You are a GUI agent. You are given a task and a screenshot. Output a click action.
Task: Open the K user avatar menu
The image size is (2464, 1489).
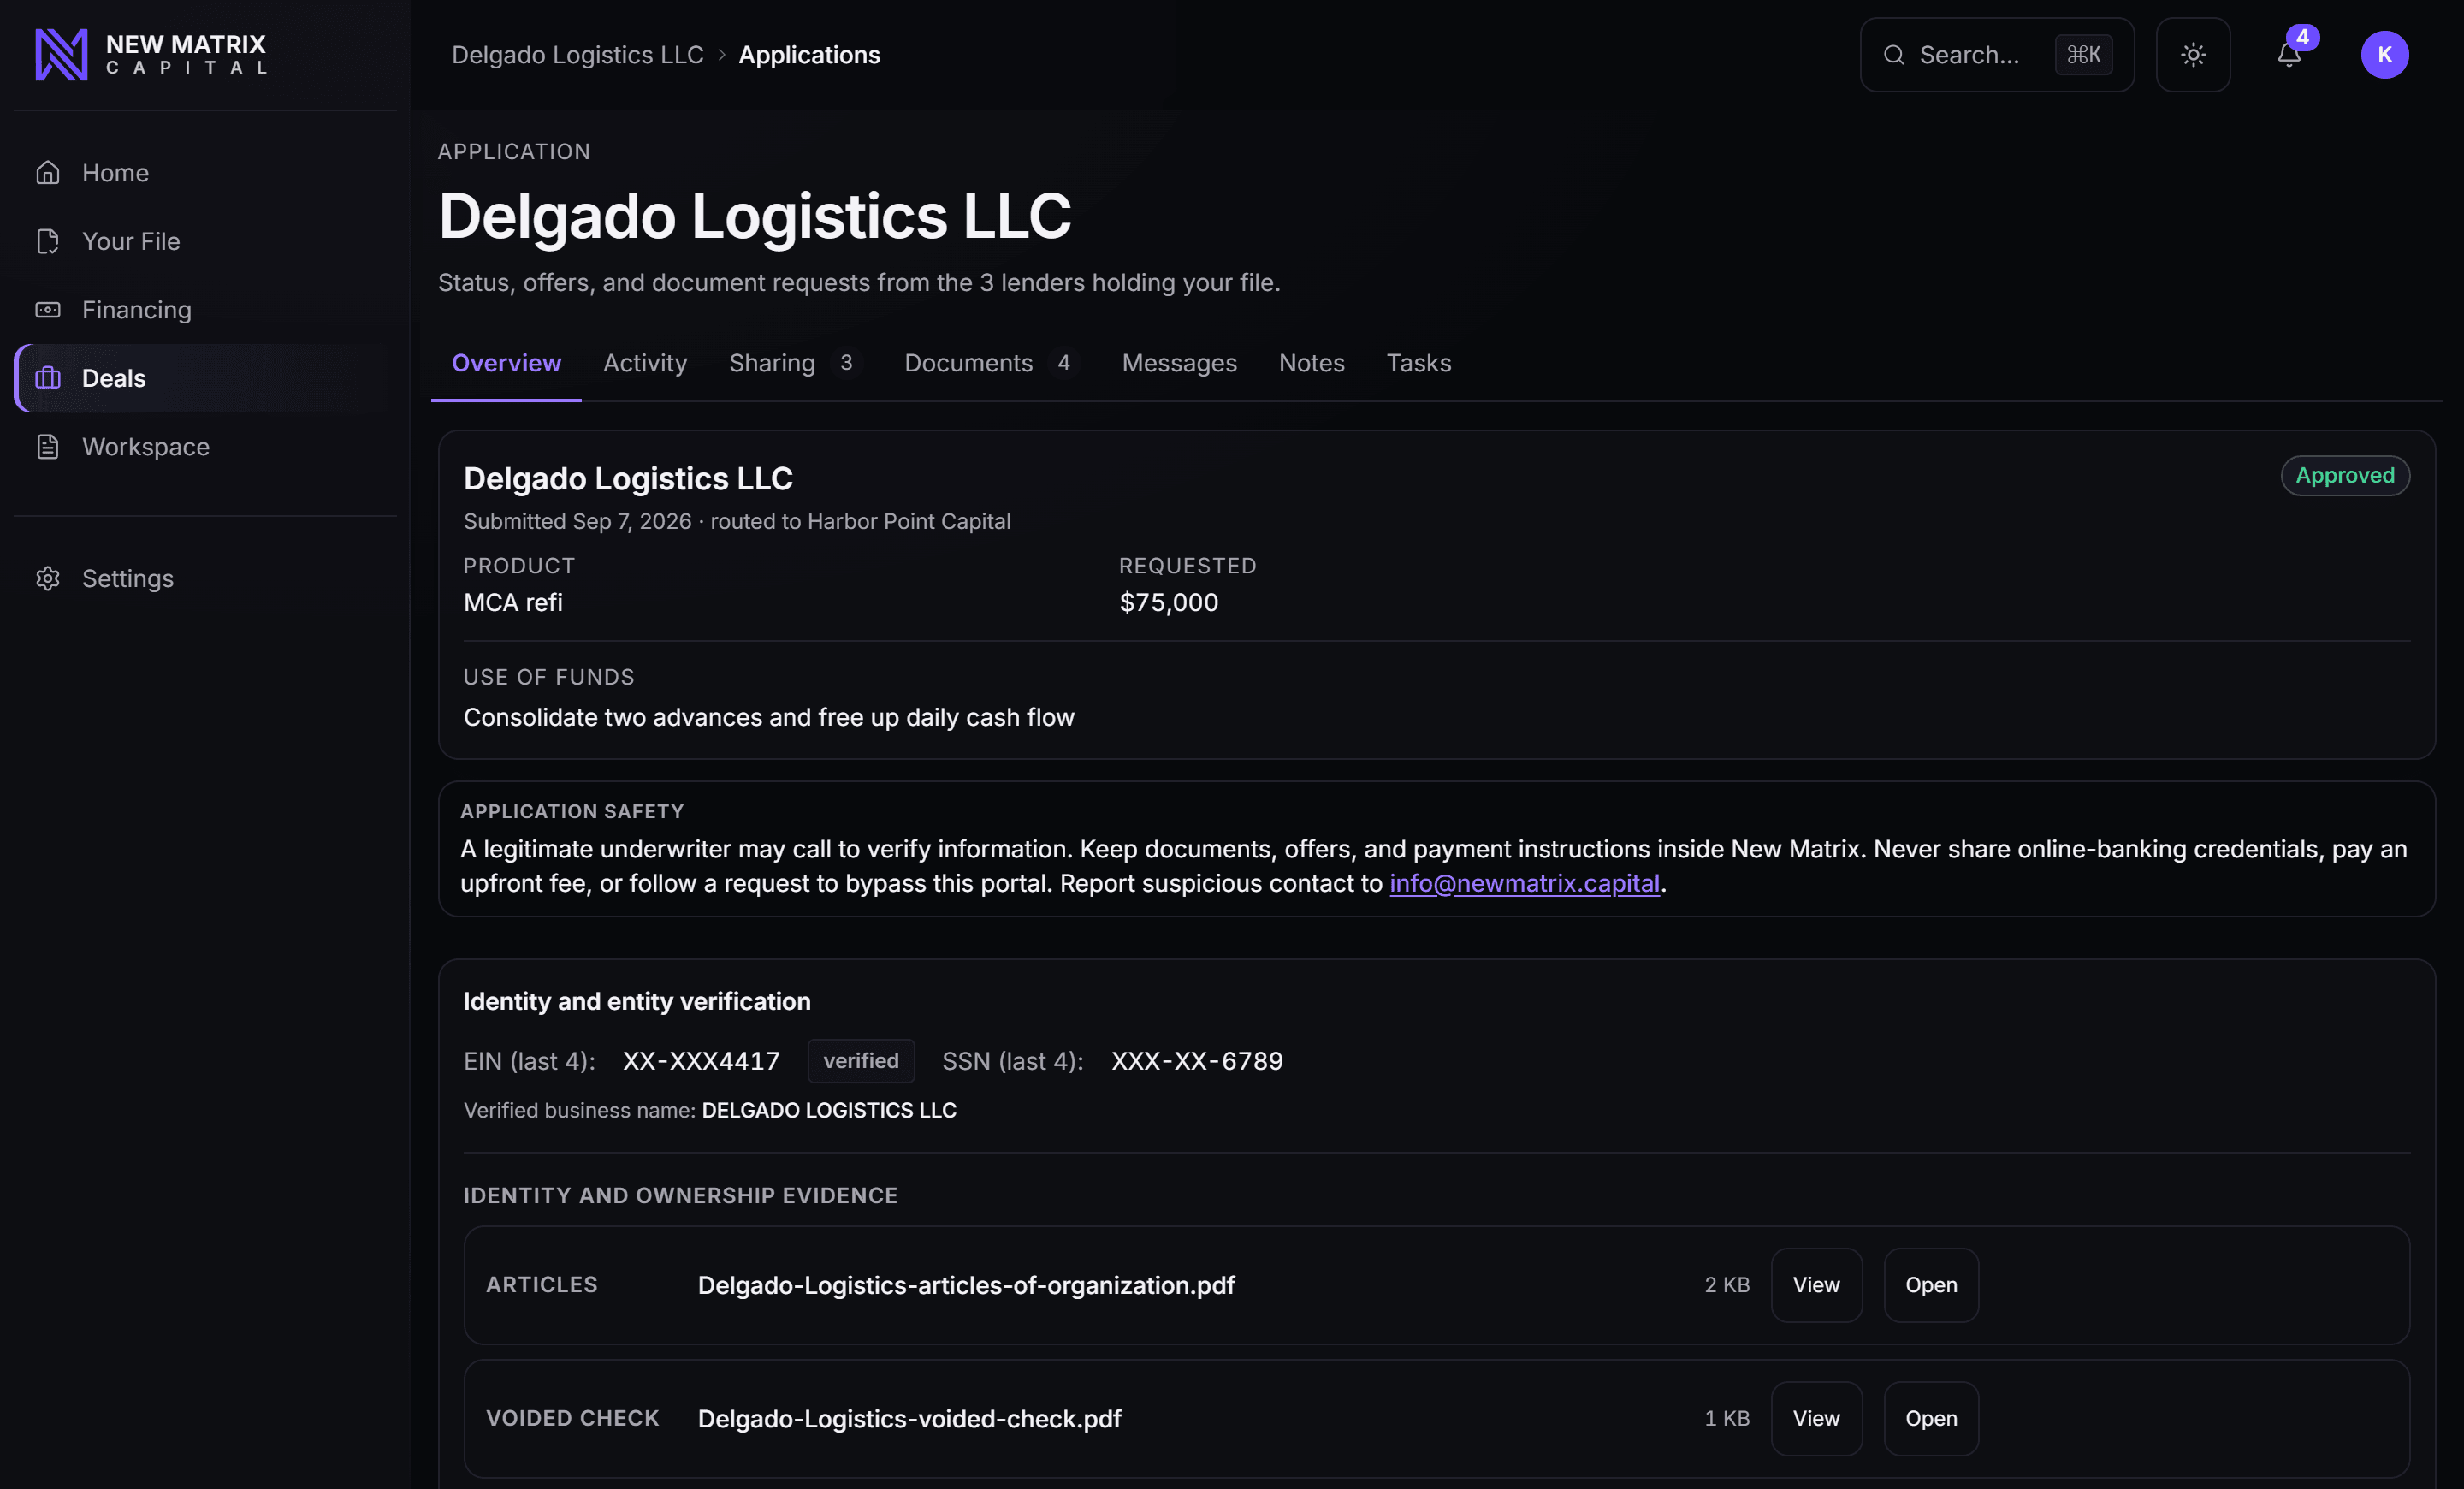pyautogui.click(x=2385, y=54)
